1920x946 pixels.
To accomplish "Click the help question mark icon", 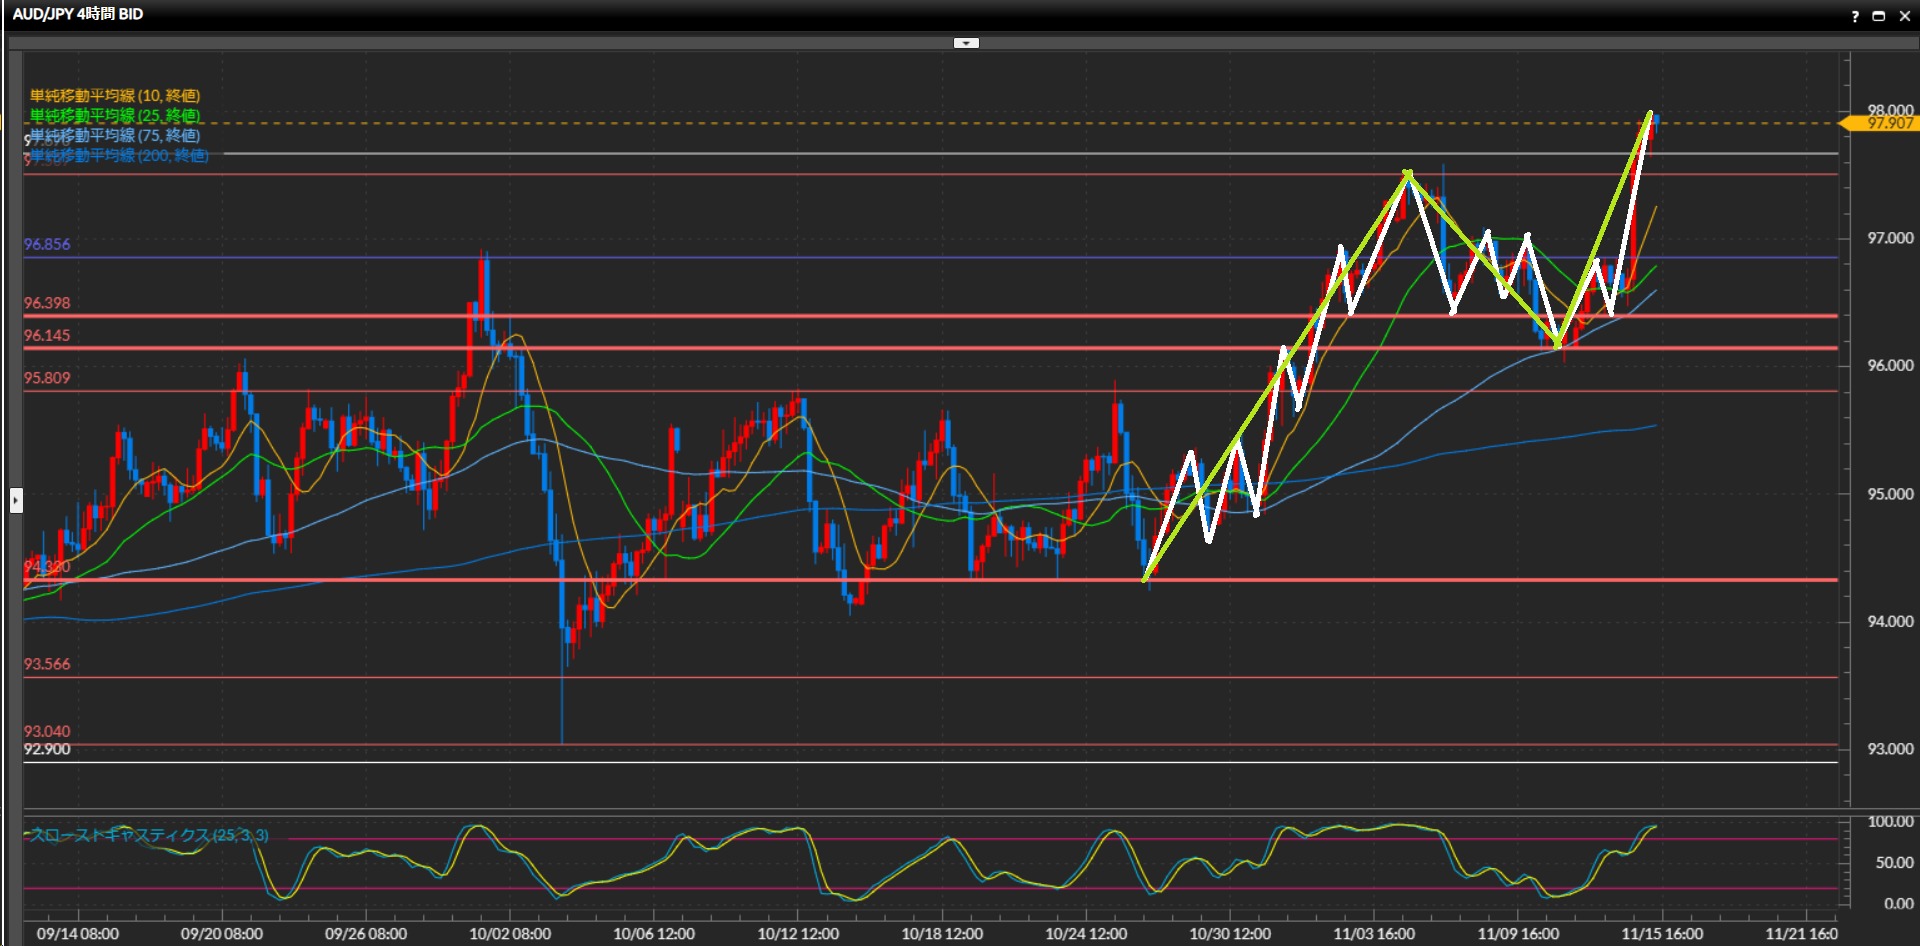I will 1855,16.
